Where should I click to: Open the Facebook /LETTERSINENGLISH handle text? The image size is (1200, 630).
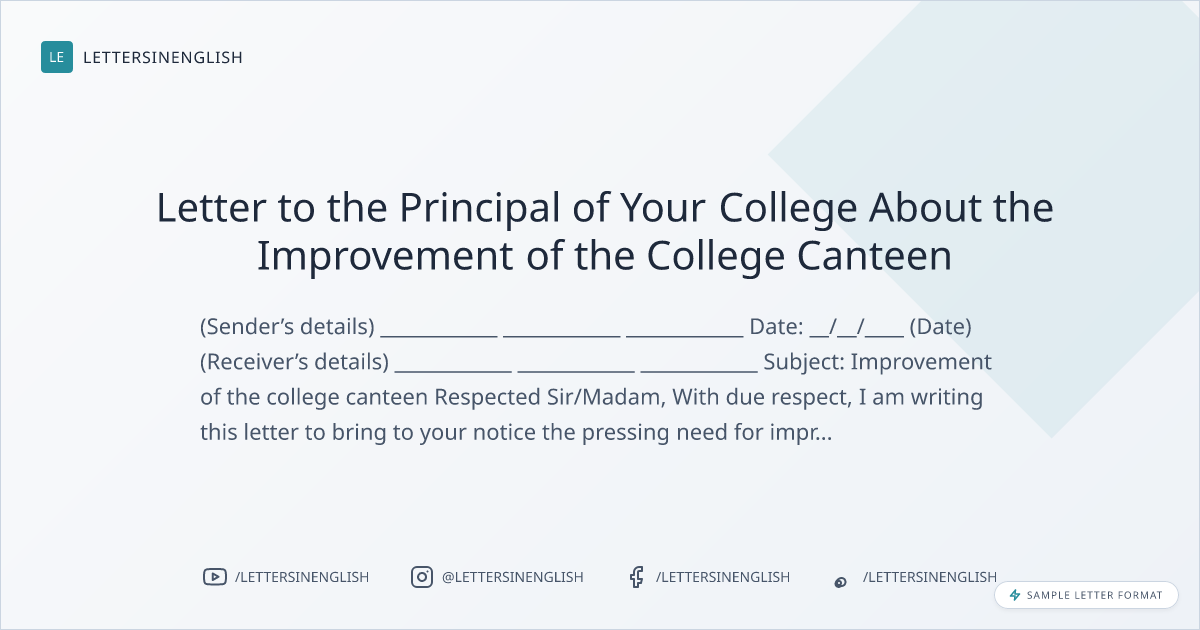(x=723, y=577)
